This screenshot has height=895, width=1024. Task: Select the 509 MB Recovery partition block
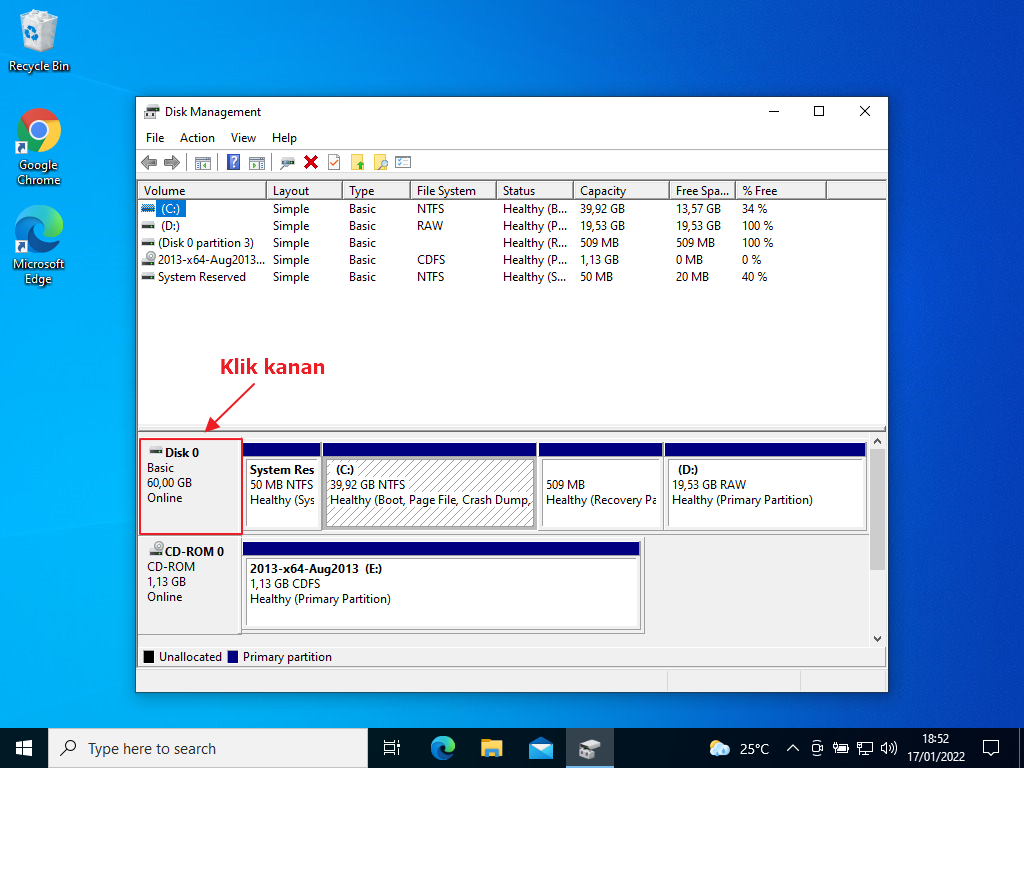pos(601,487)
